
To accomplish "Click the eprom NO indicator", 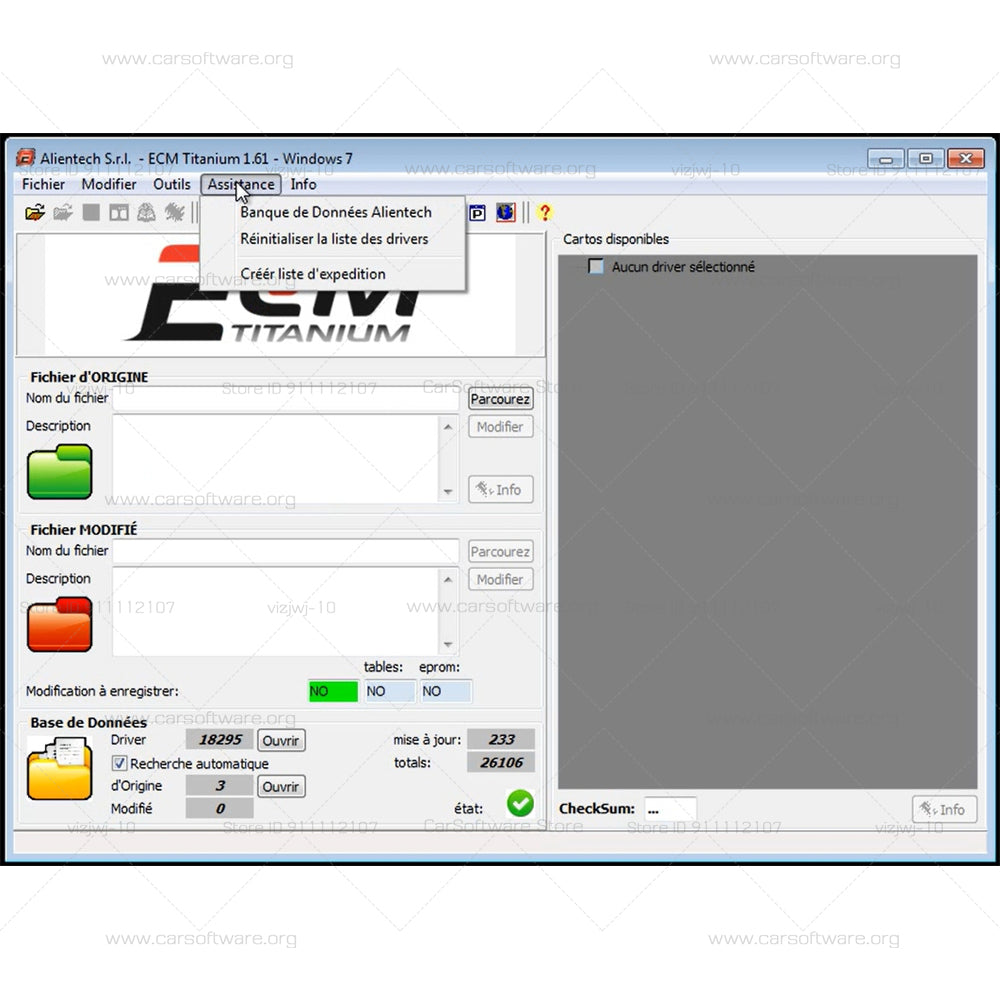I will 445,691.
